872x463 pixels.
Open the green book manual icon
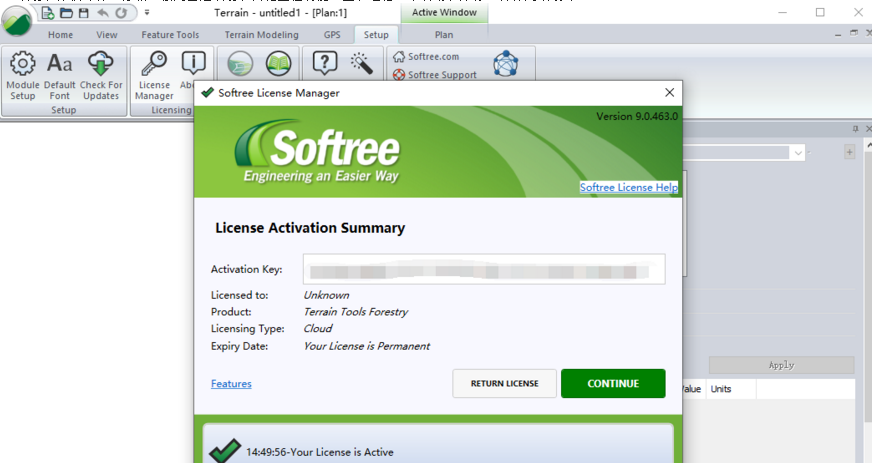279,64
